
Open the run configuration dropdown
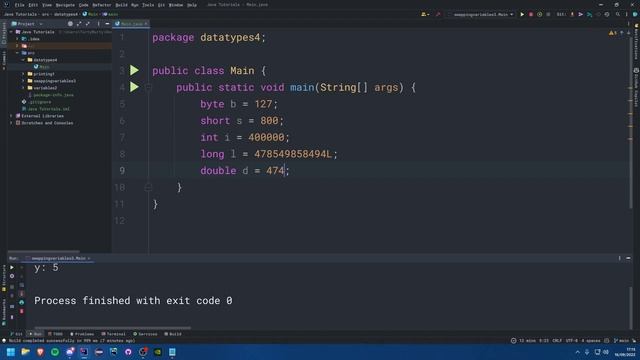click(481, 14)
